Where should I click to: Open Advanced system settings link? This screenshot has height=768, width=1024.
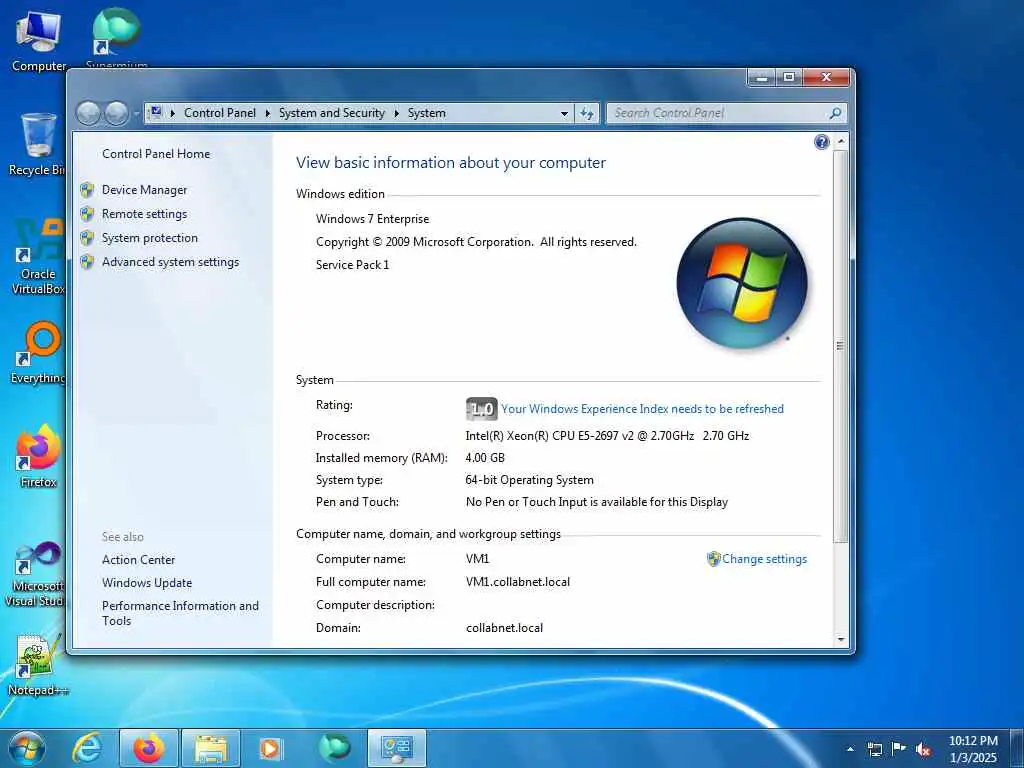click(x=170, y=262)
